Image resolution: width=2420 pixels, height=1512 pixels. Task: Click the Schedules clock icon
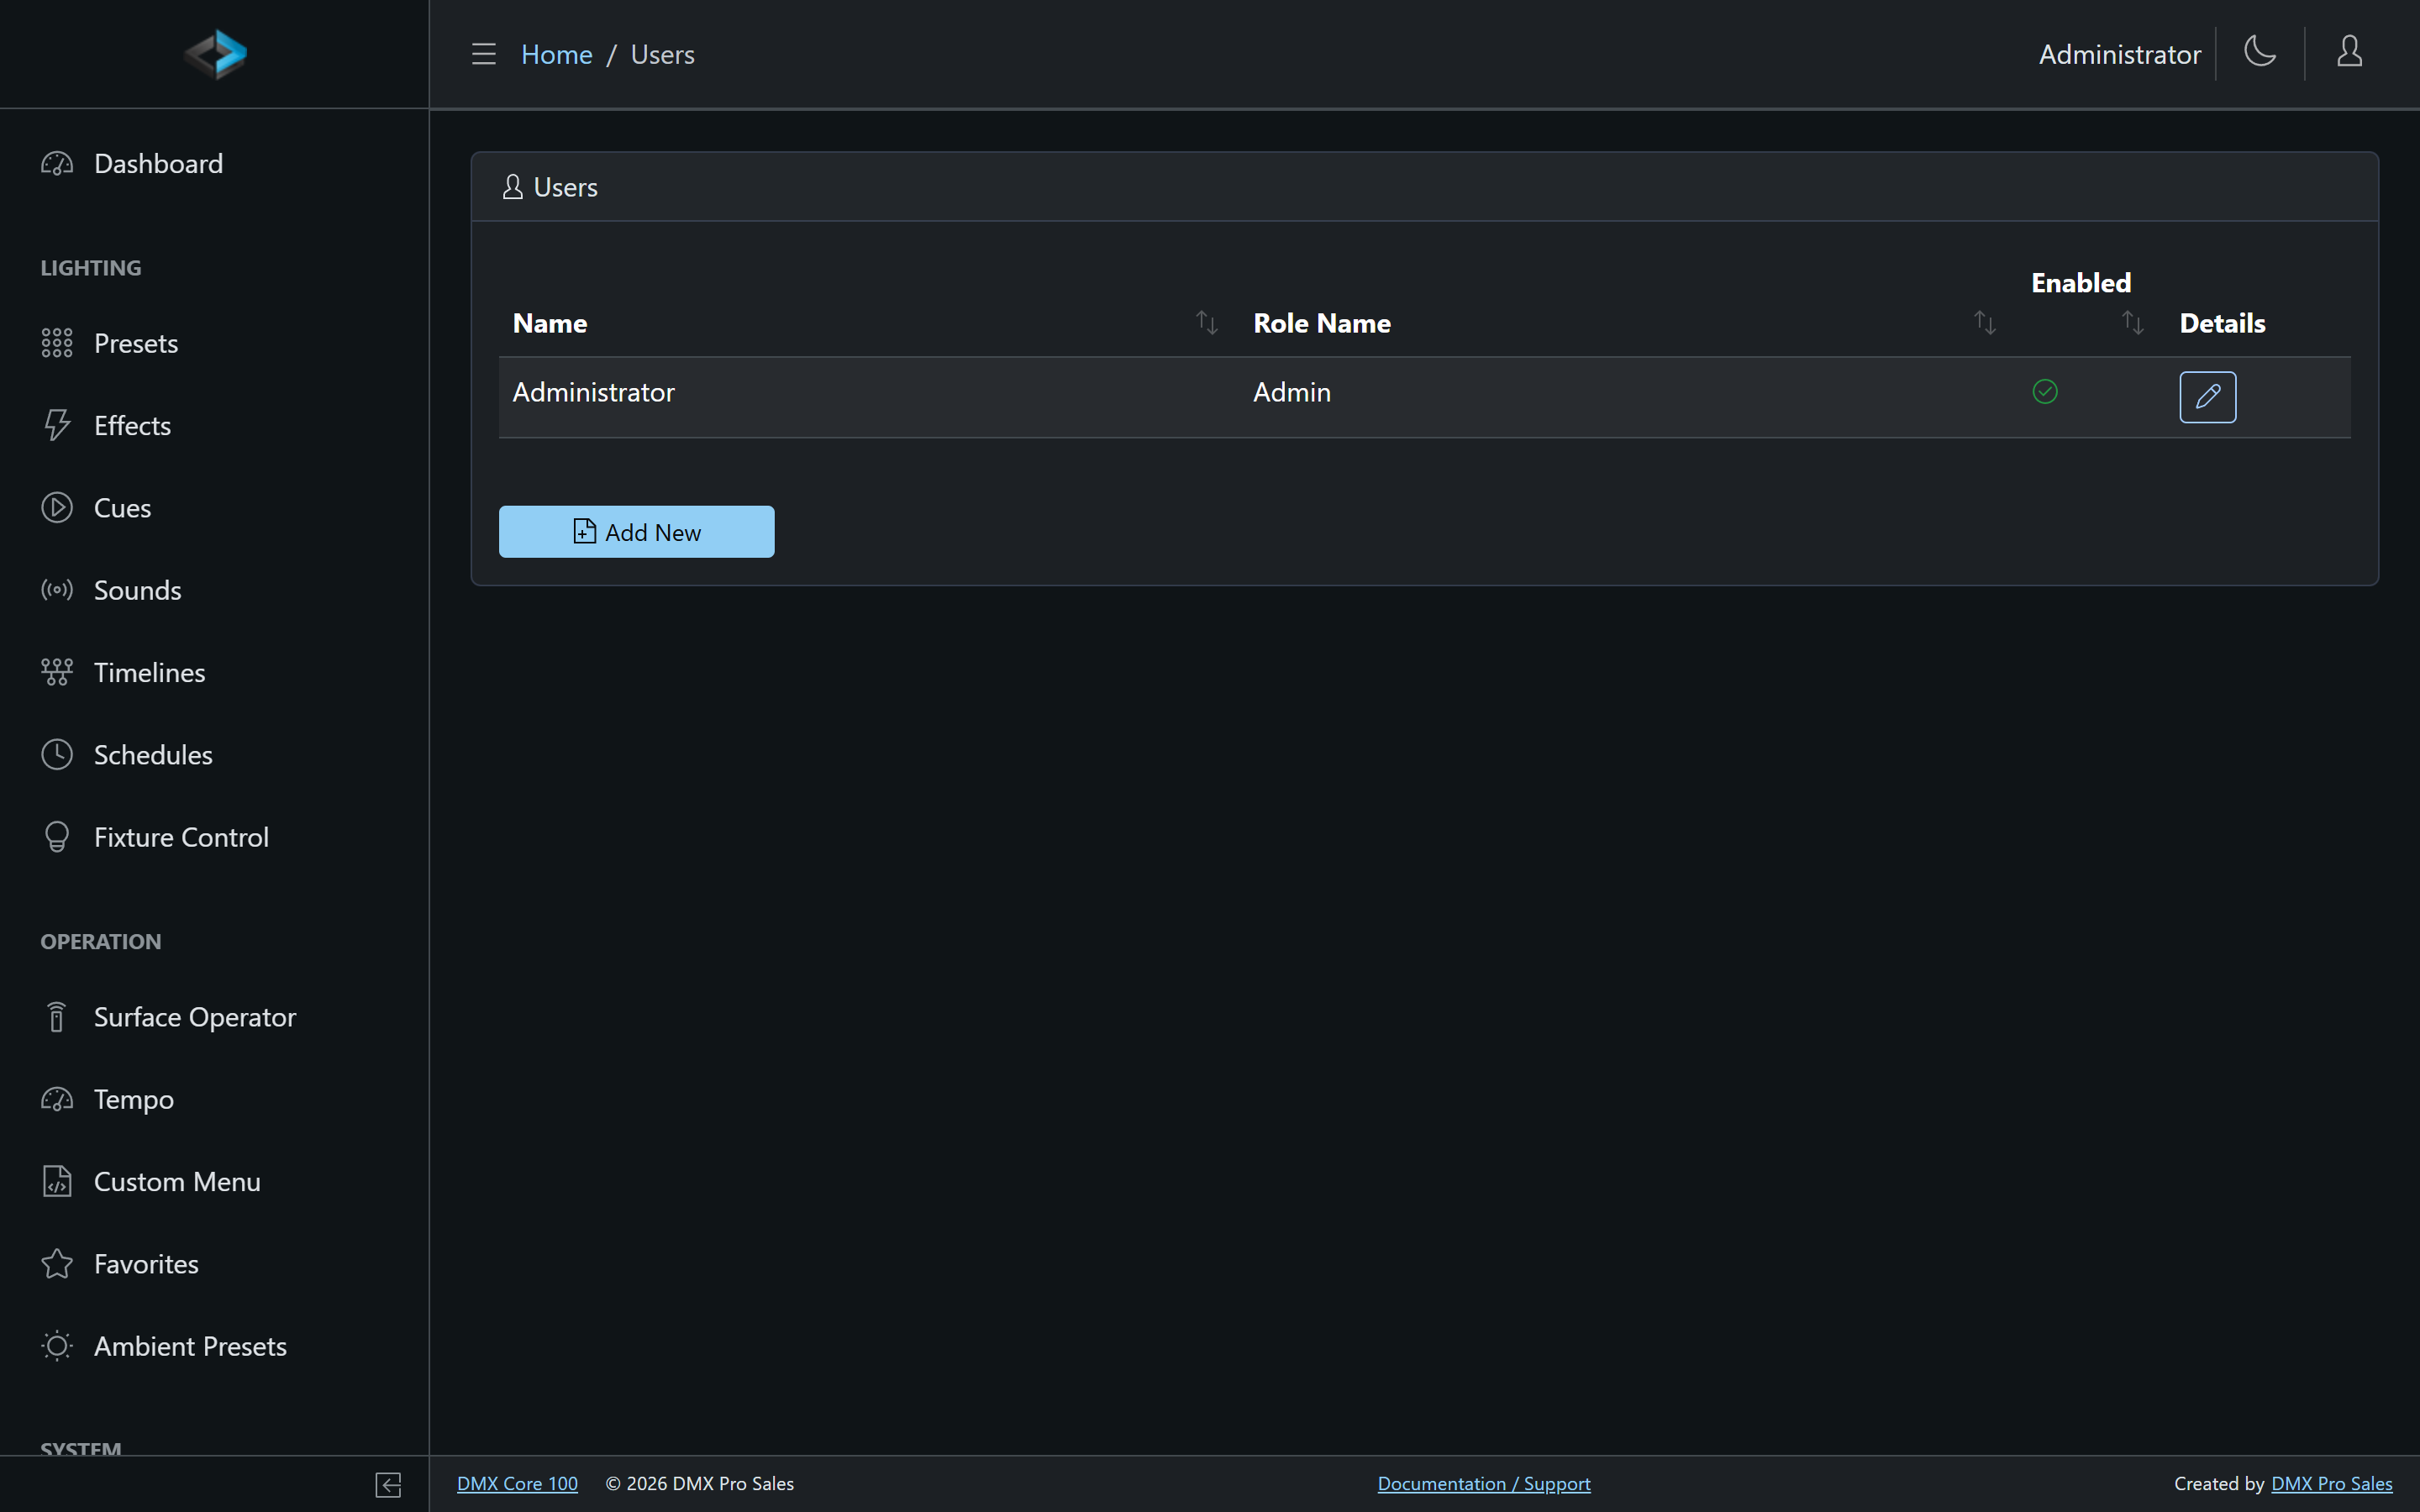57,754
